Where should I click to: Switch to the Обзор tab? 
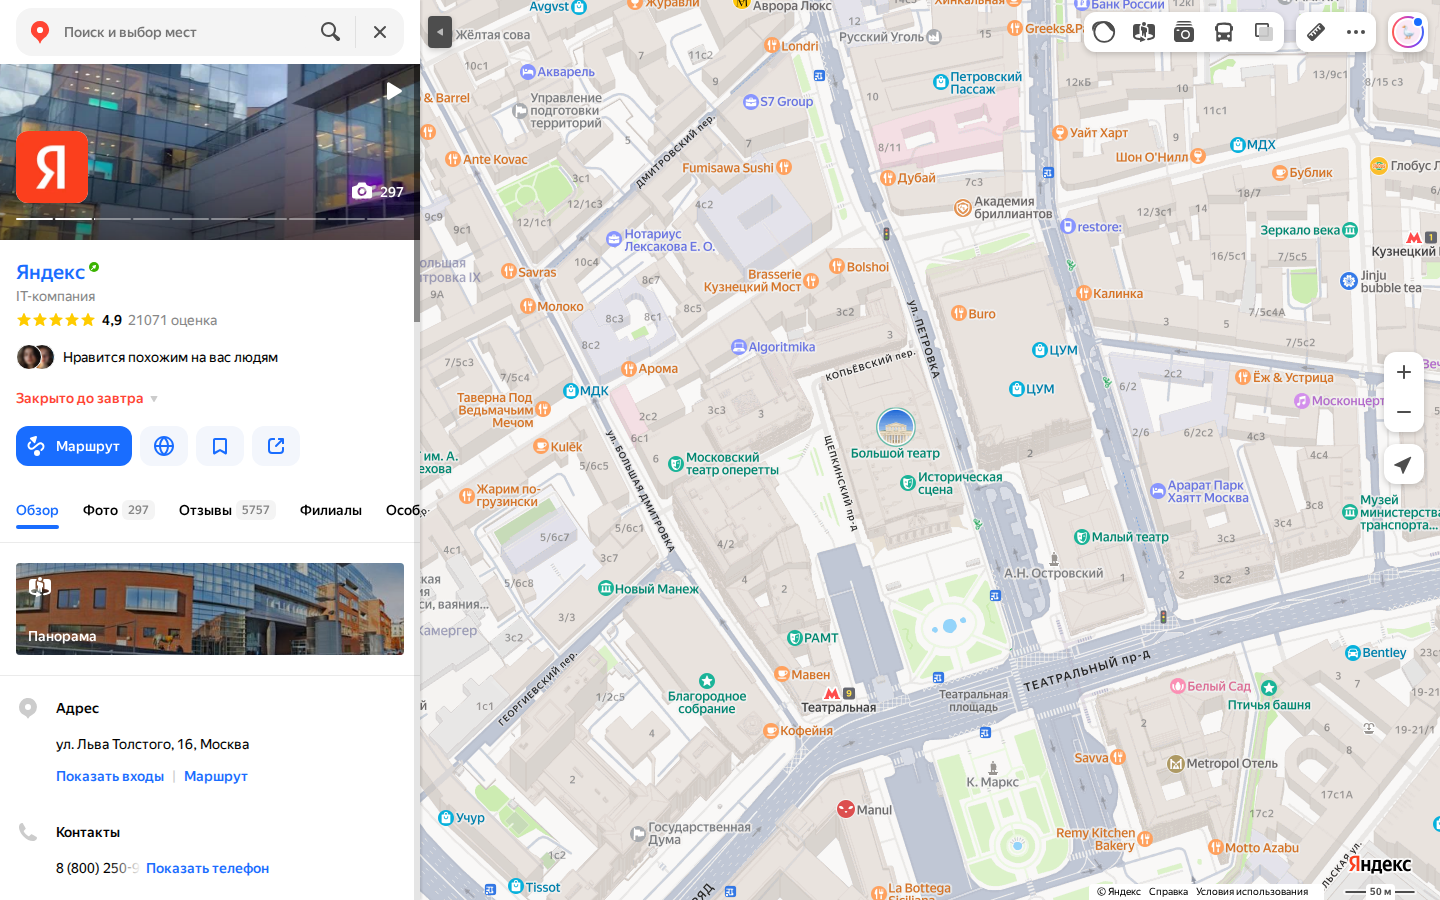pyautogui.click(x=37, y=510)
